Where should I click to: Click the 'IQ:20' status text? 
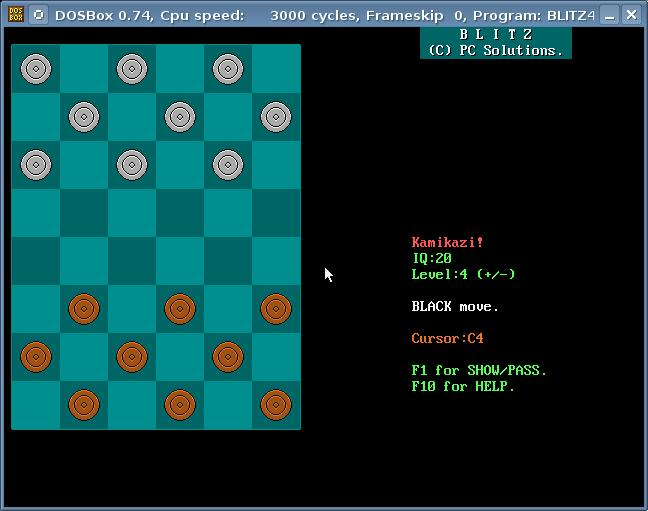(x=432, y=258)
